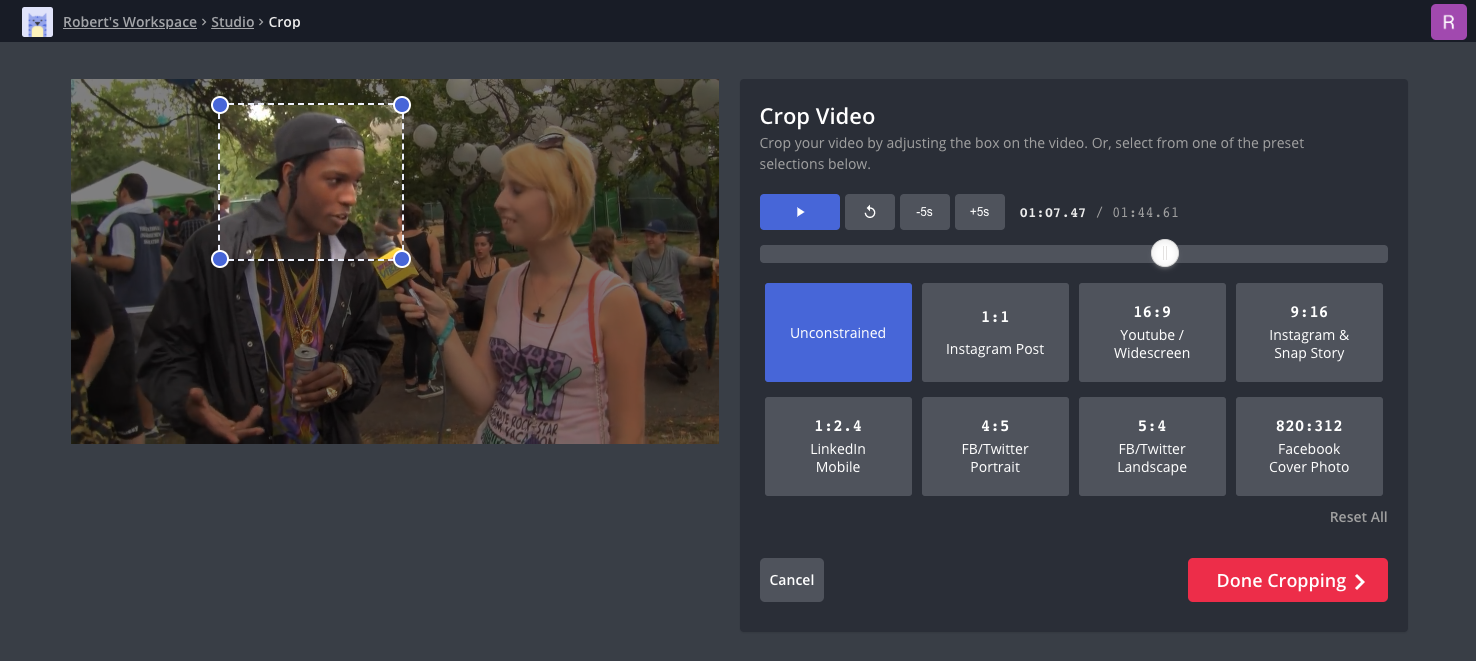Screen dimensions: 1476x661
Task: Select the Unconstrained crop preset
Action: (838, 333)
